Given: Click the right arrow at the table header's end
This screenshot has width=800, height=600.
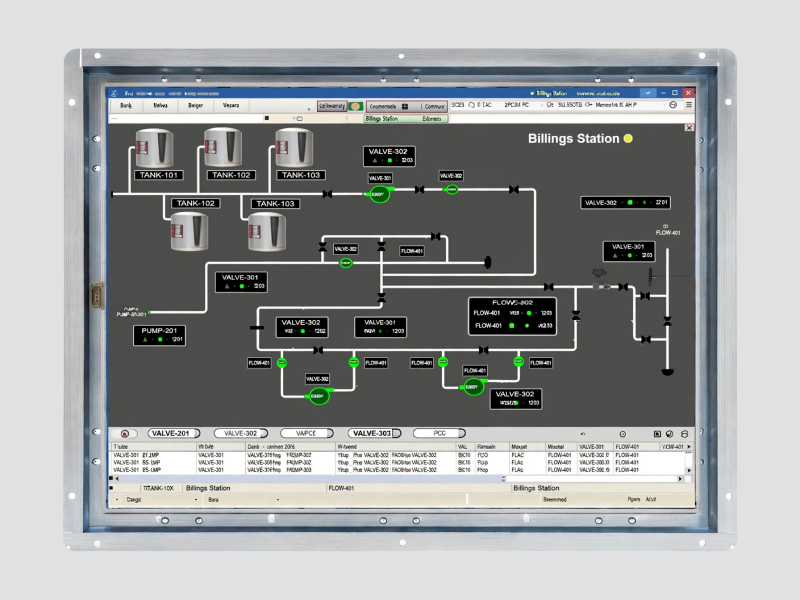Looking at the screenshot, I should point(689,446).
